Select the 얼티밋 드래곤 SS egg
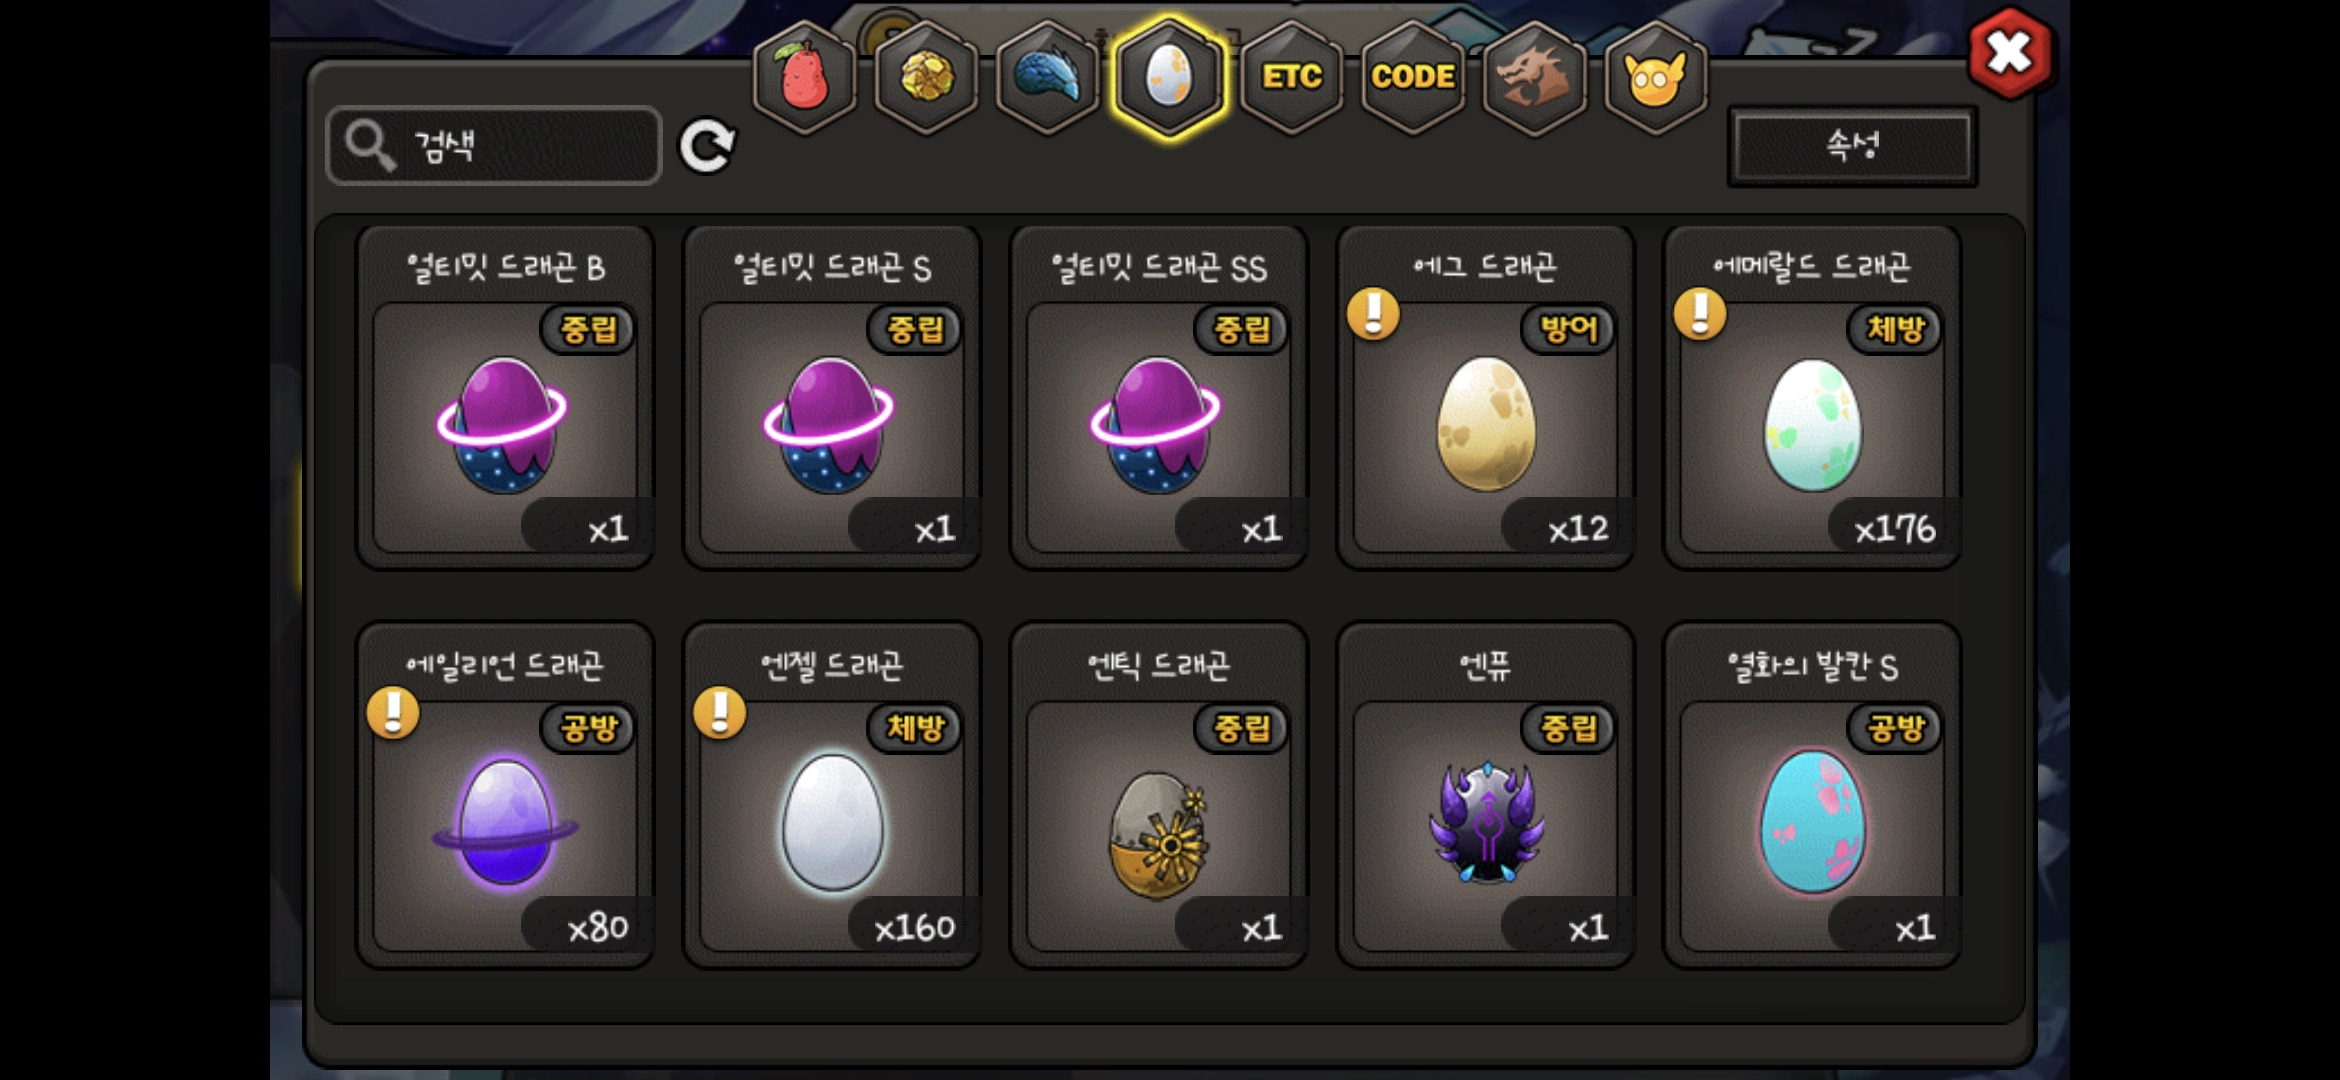This screenshot has height=1080, width=2340. tap(1159, 398)
